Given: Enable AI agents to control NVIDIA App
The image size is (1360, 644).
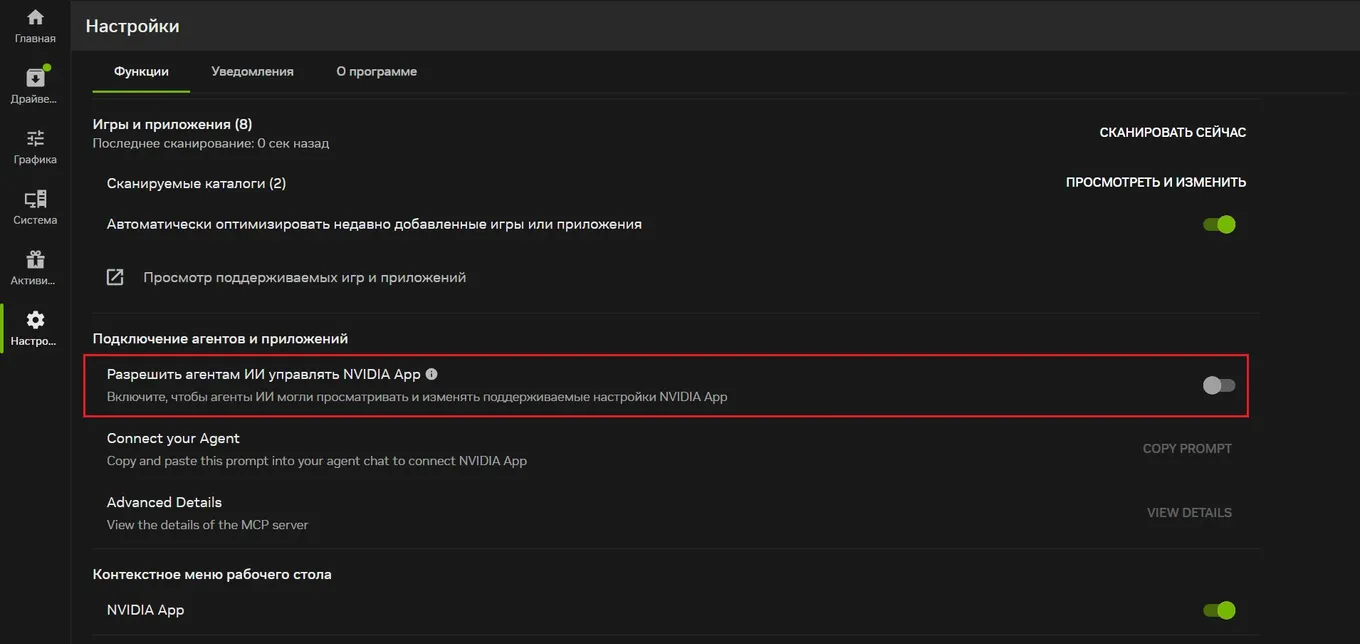Looking at the screenshot, I should (1219, 385).
